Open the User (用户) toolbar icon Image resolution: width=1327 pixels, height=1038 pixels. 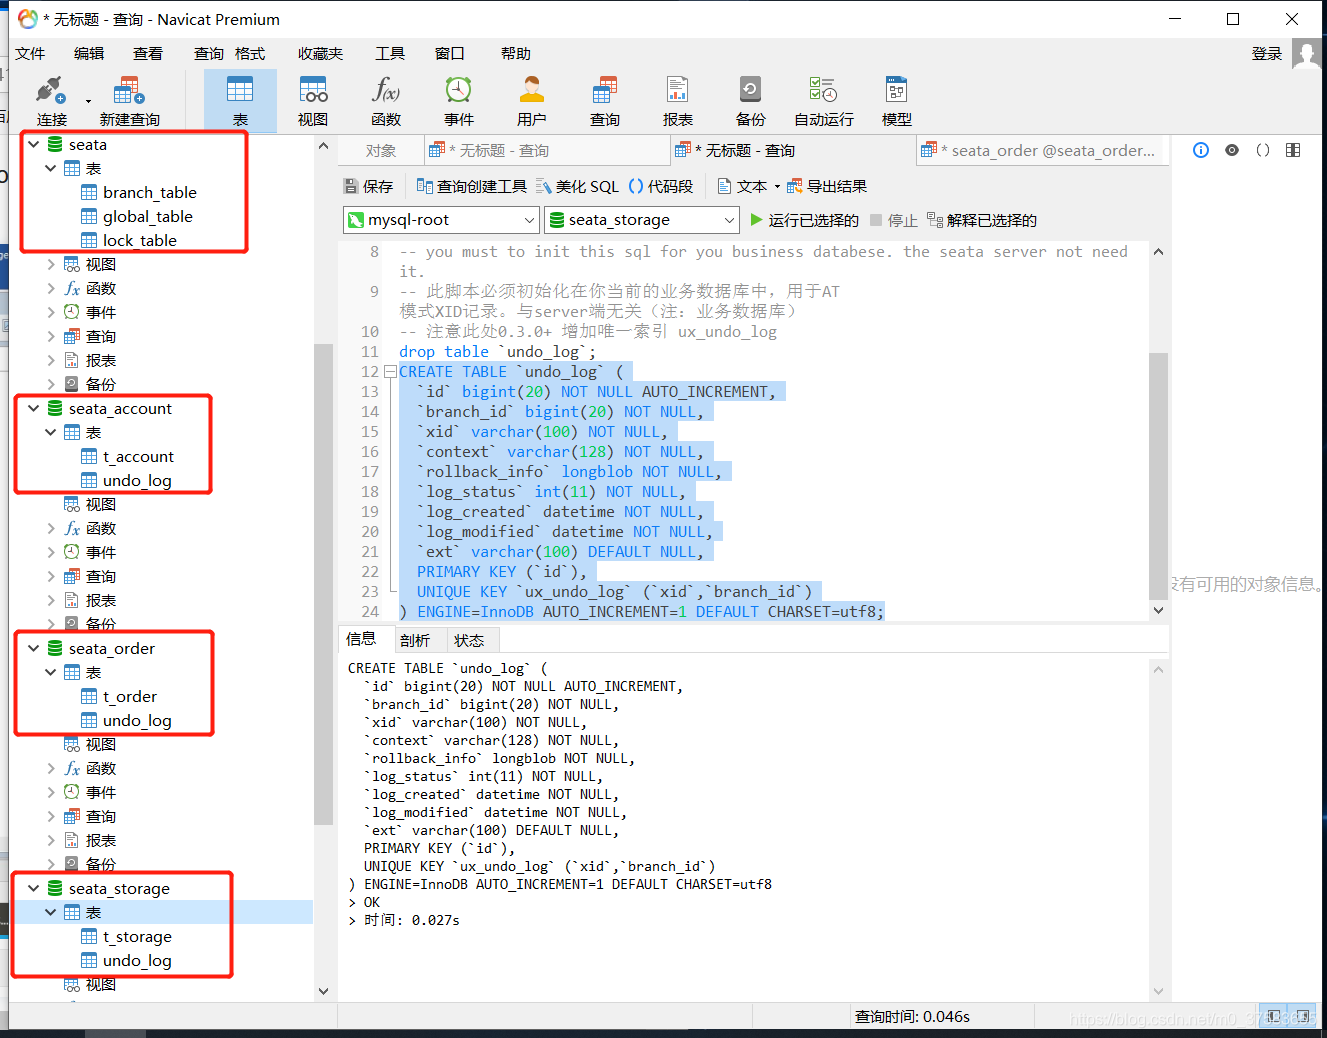[x=532, y=101]
